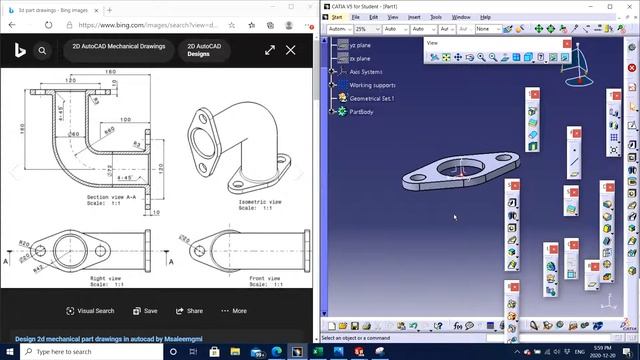Open Isometric View cube in View toolbar
This screenshot has height=360, width=640.
528,58
